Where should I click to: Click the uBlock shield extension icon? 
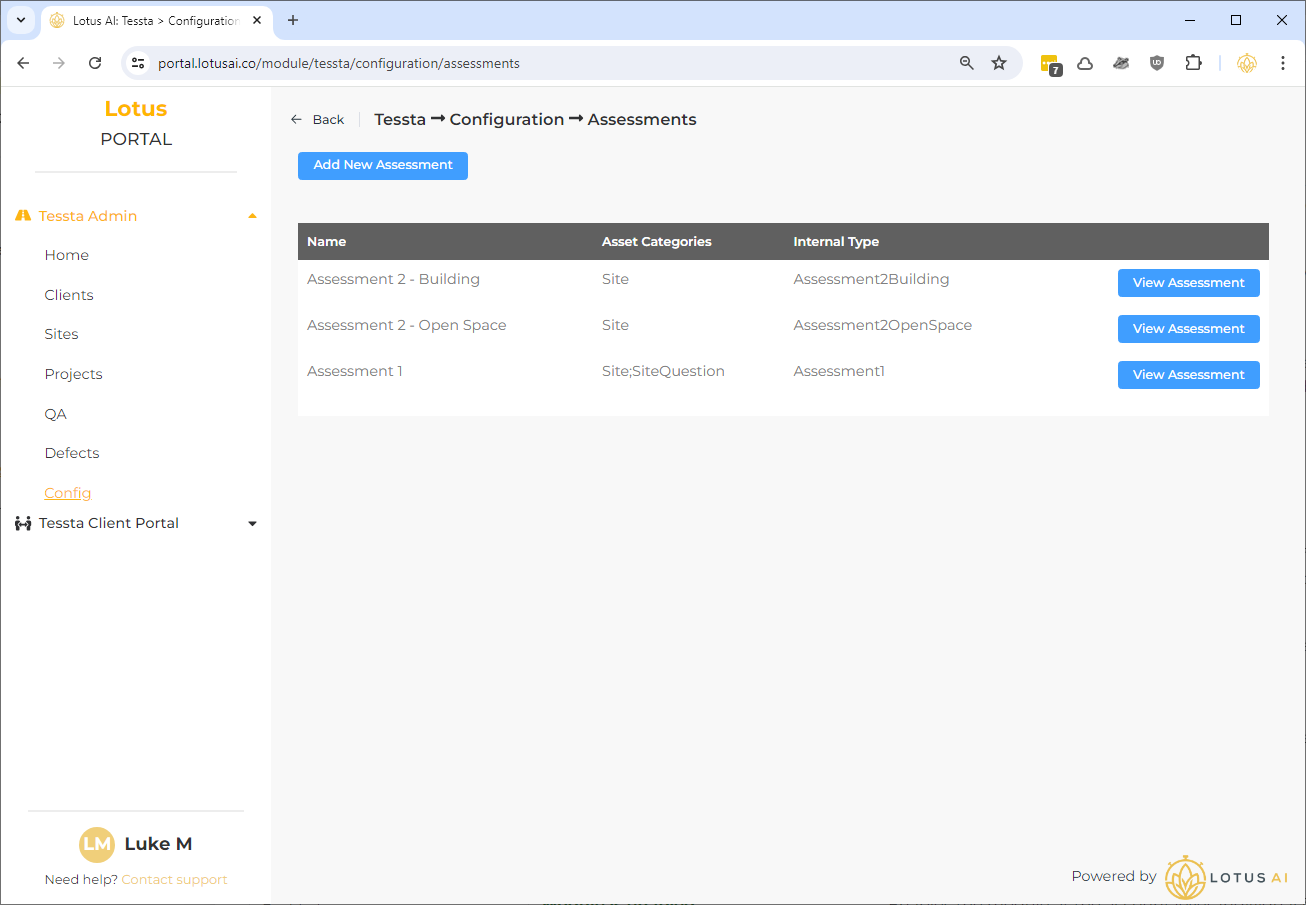pyautogui.click(x=1157, y=63)
